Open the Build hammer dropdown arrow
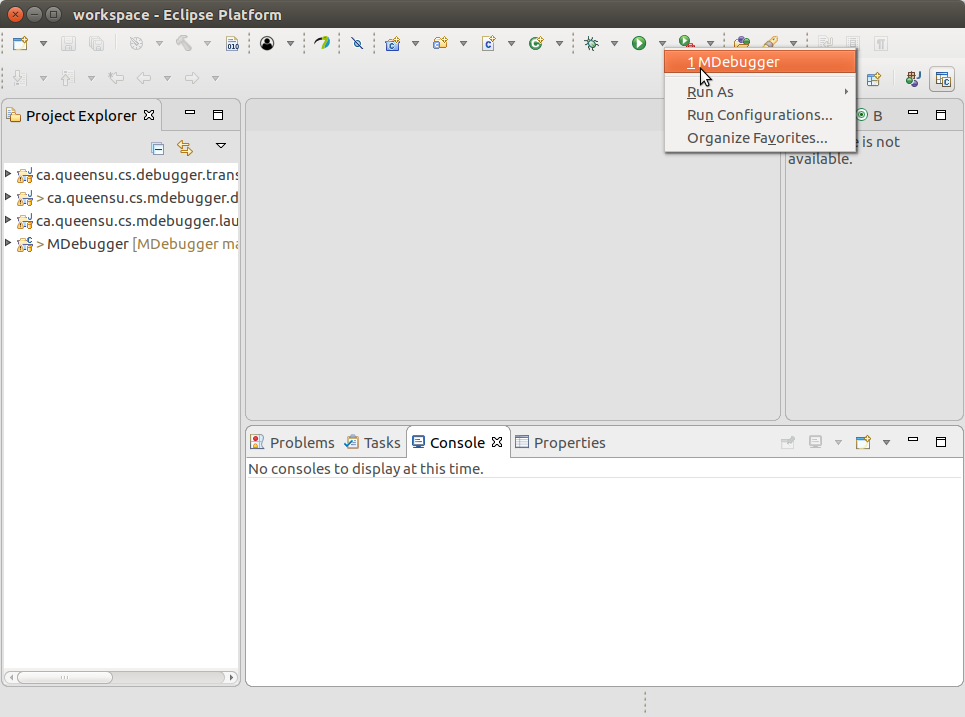 [207, 43]
